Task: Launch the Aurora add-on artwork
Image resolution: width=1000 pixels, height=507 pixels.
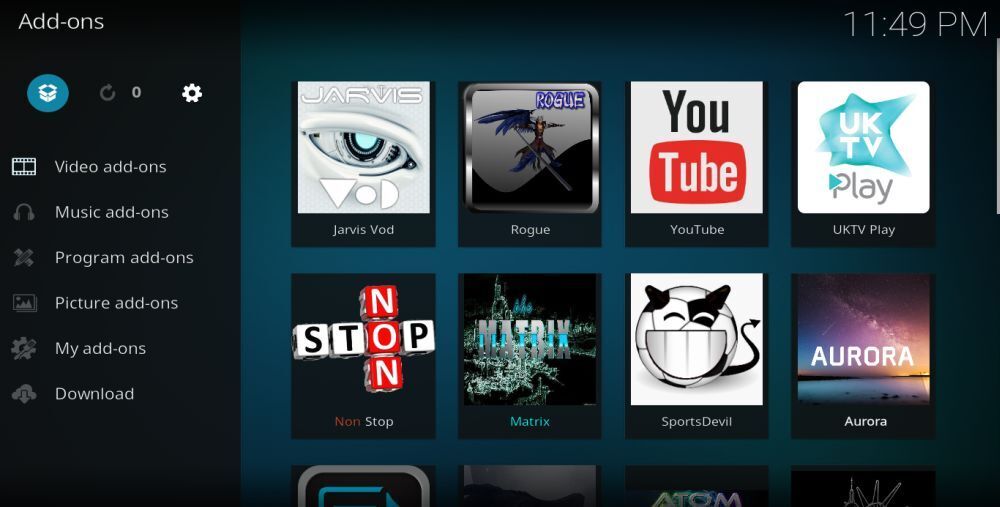Action: point(864,339)
